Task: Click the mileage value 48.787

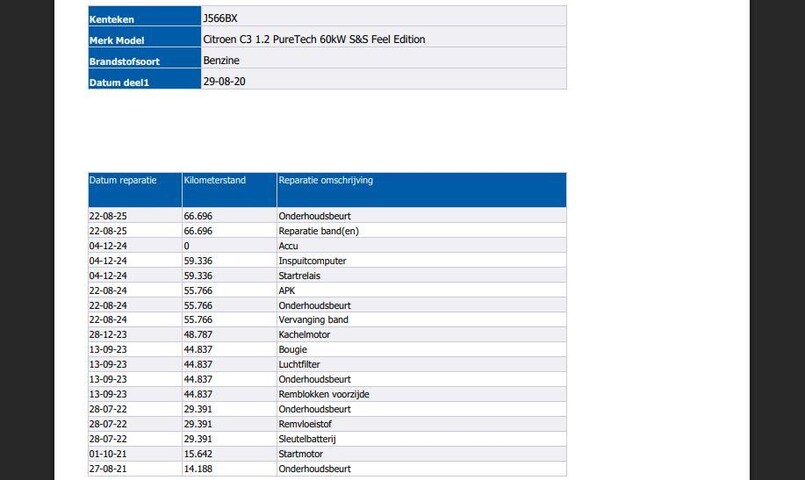Action: pos(198,335)
